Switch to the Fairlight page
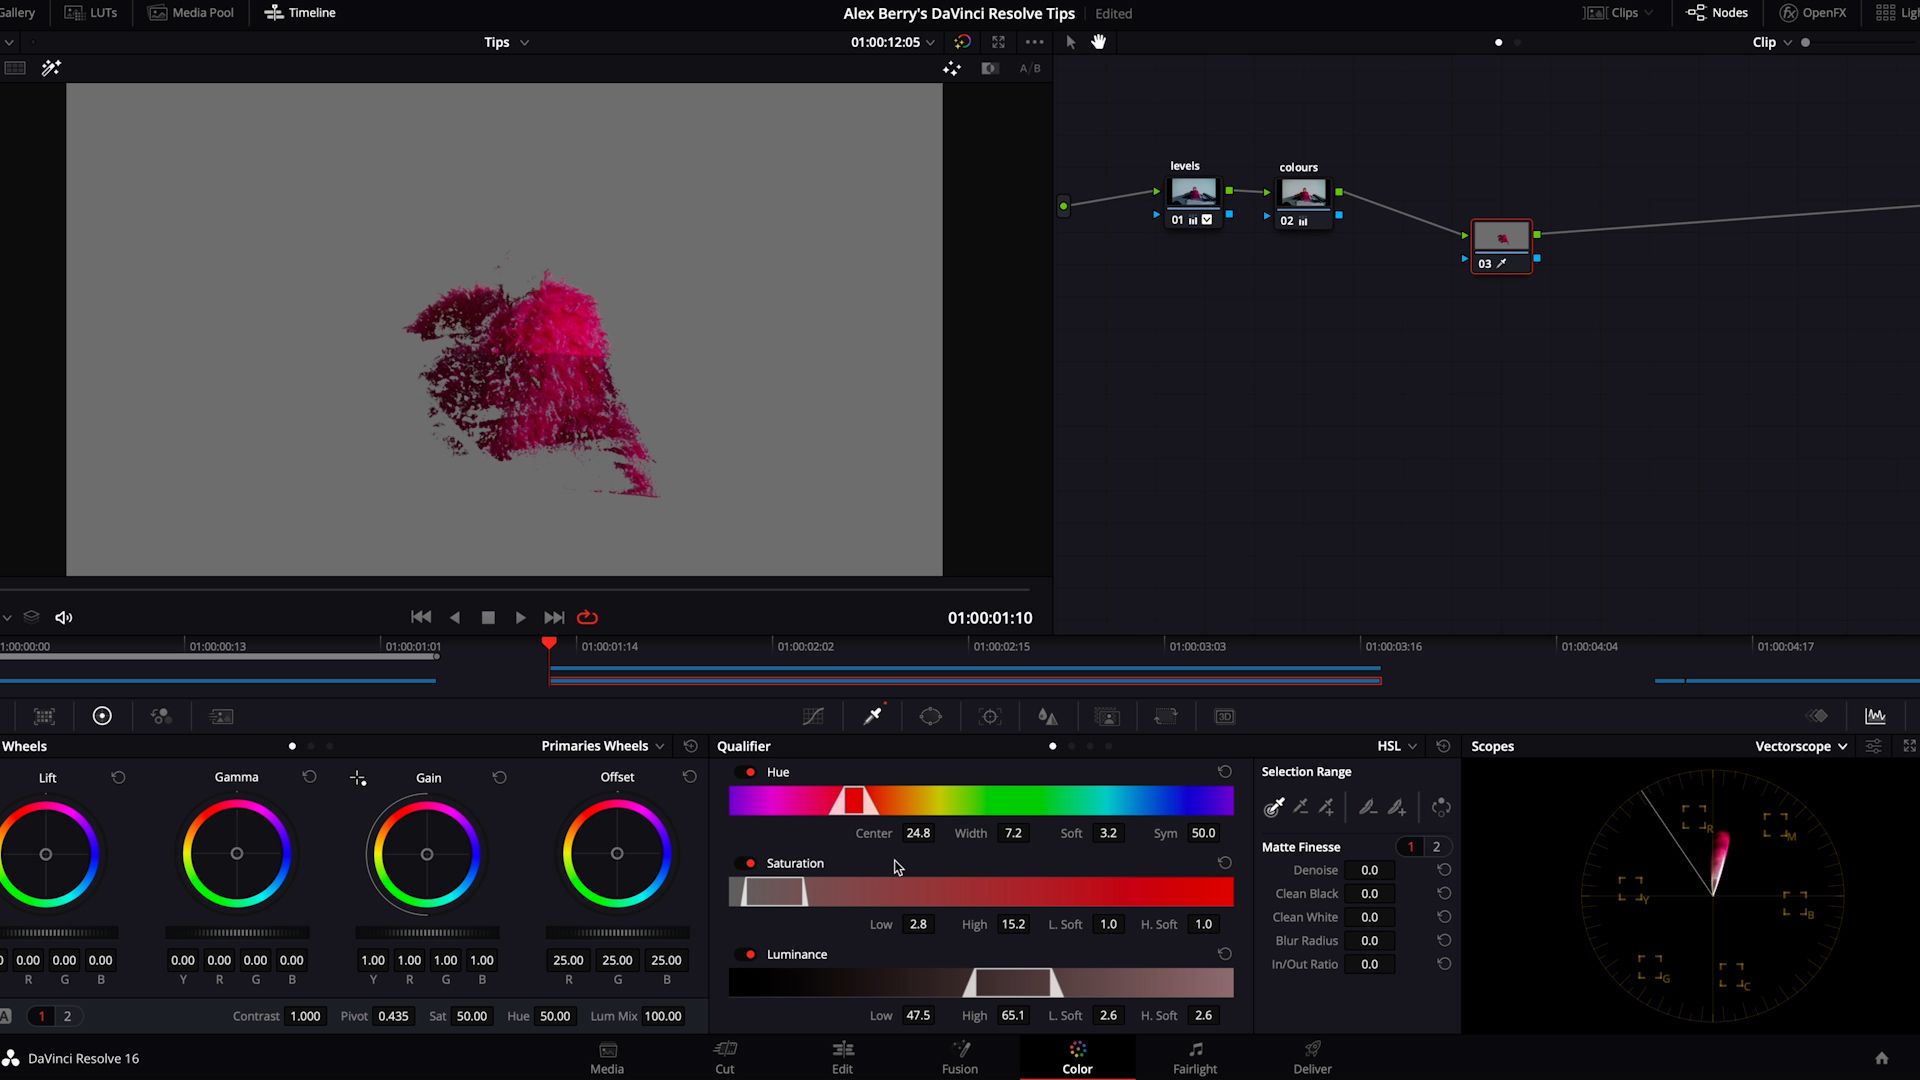The height and width of the screenshot is (1080, 1920). 1195,1057
